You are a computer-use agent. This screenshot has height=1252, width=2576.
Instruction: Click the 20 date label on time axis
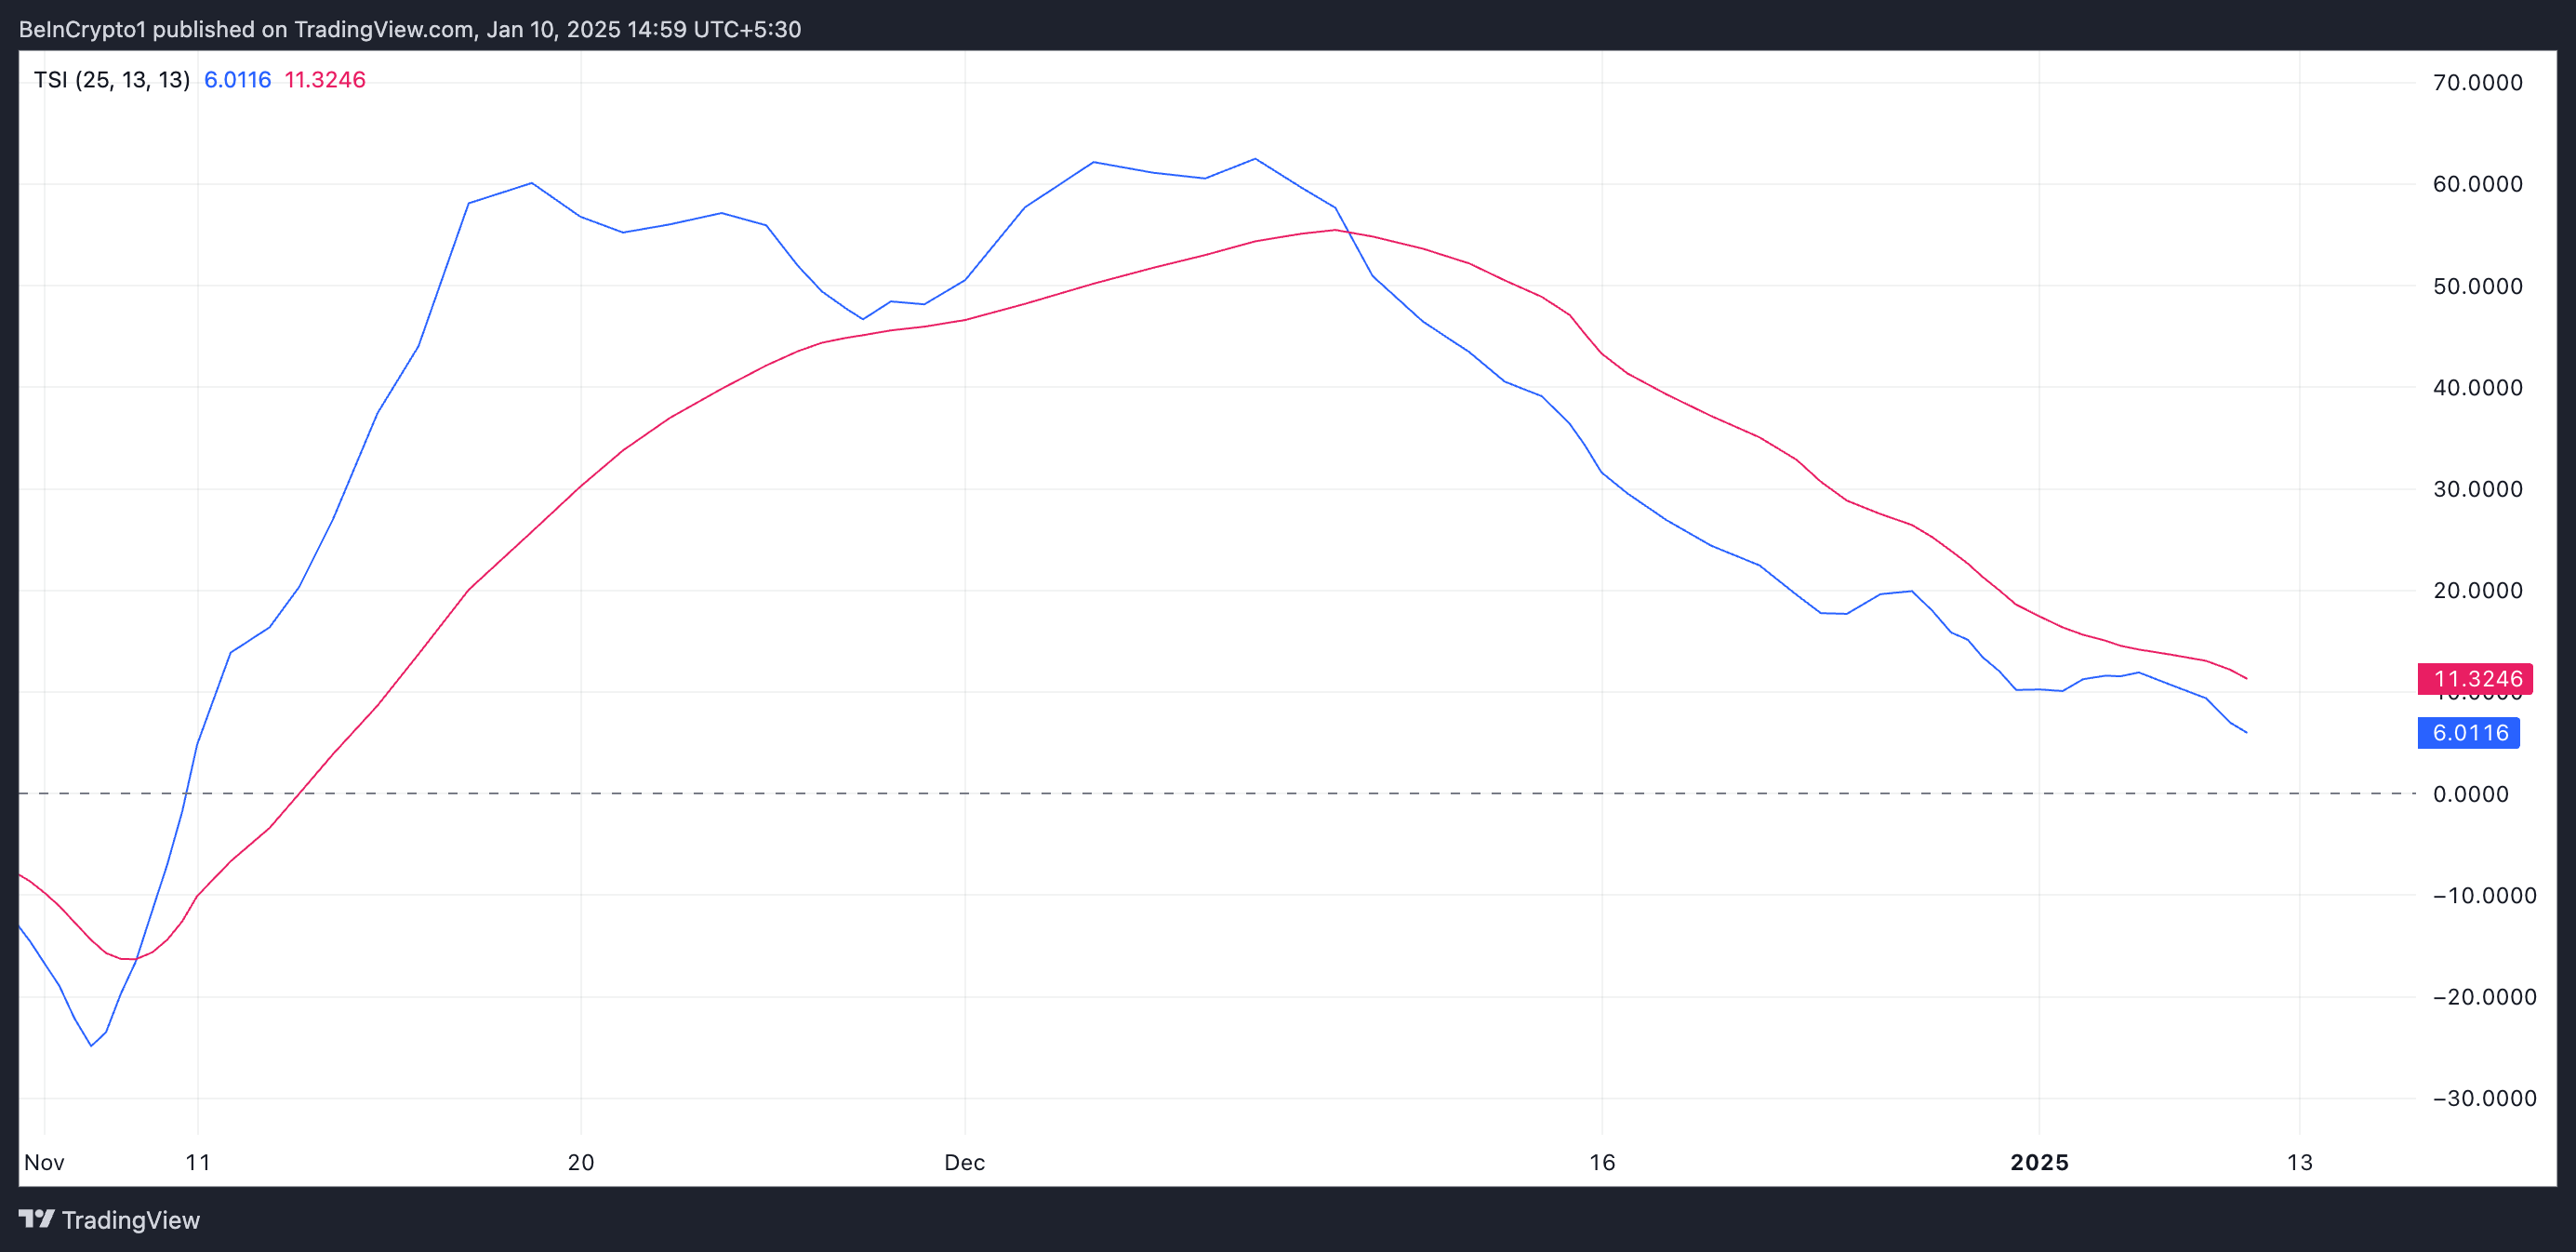click(x=580, y=1162)
